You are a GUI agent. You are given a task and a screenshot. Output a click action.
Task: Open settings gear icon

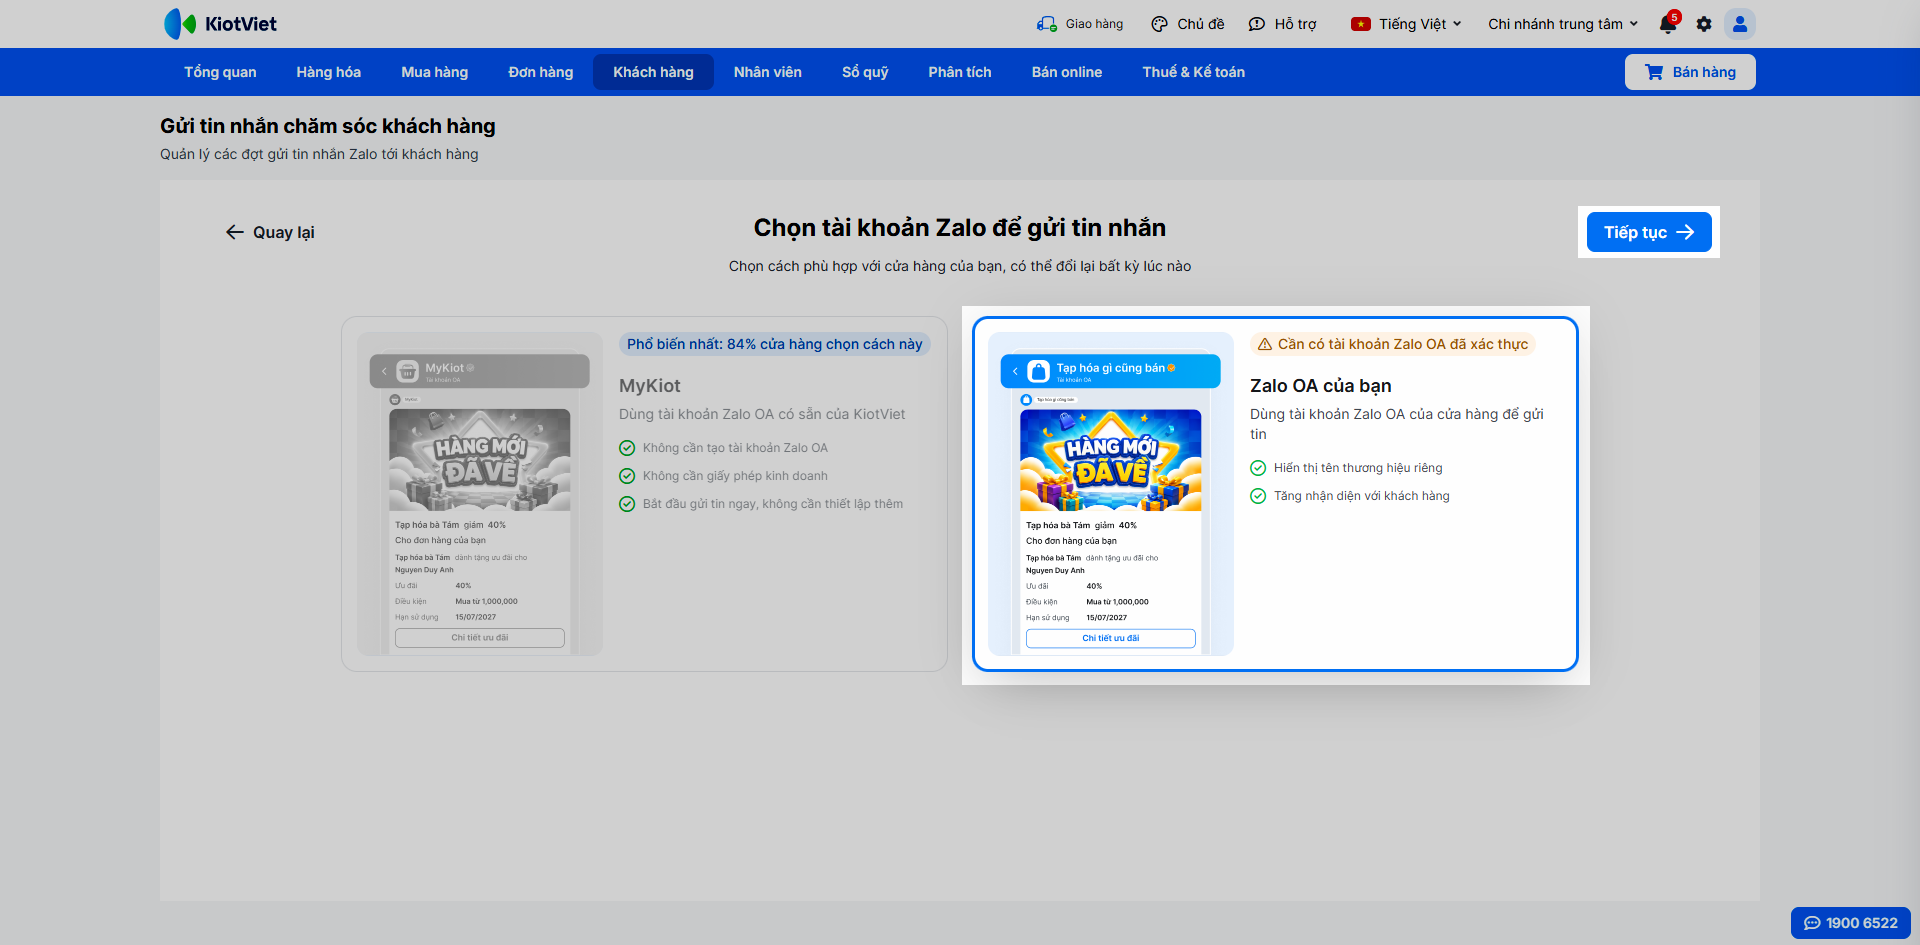1704,24
